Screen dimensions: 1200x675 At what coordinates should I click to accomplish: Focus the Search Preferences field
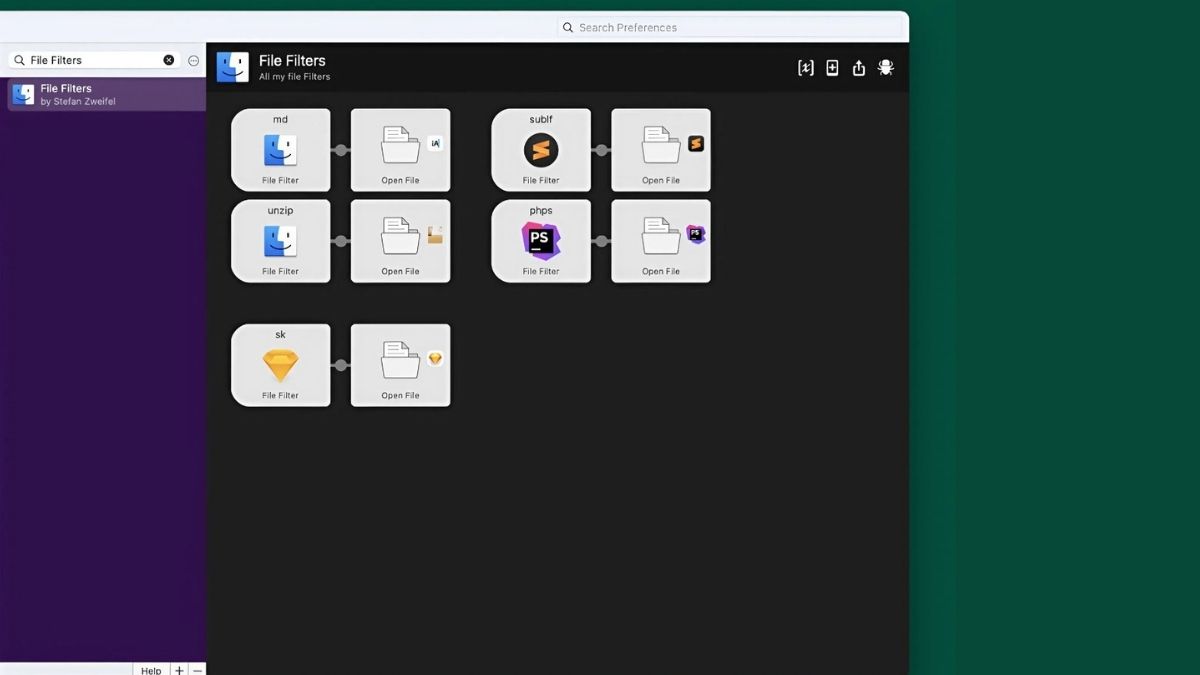731,28
